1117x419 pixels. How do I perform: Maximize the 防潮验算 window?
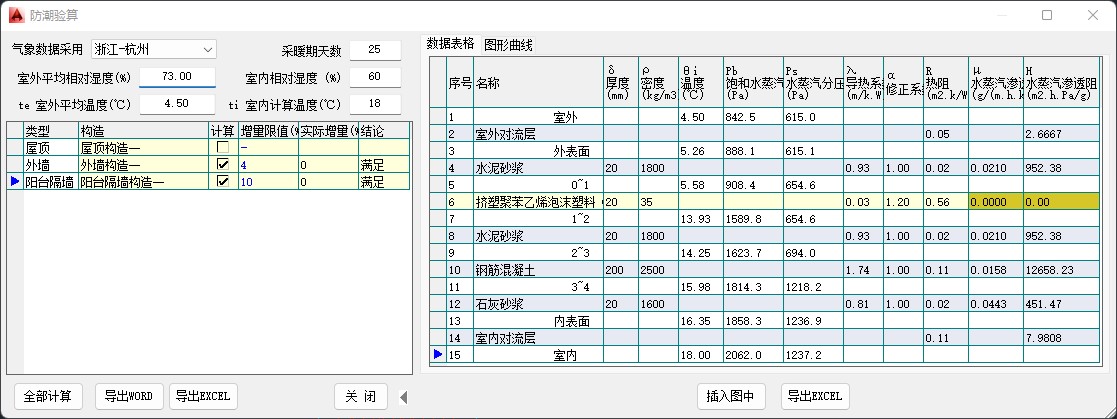click(x=1047, y=15)
